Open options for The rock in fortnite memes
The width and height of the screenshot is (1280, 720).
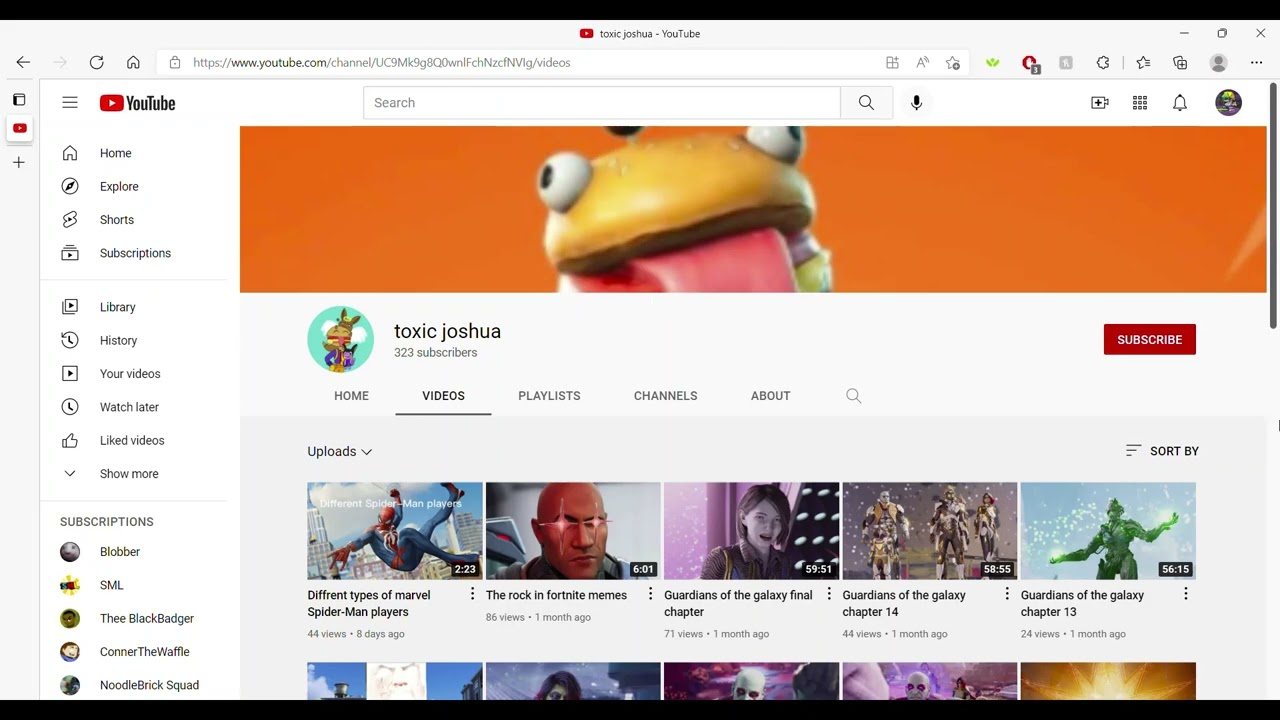tap(650, 594)
